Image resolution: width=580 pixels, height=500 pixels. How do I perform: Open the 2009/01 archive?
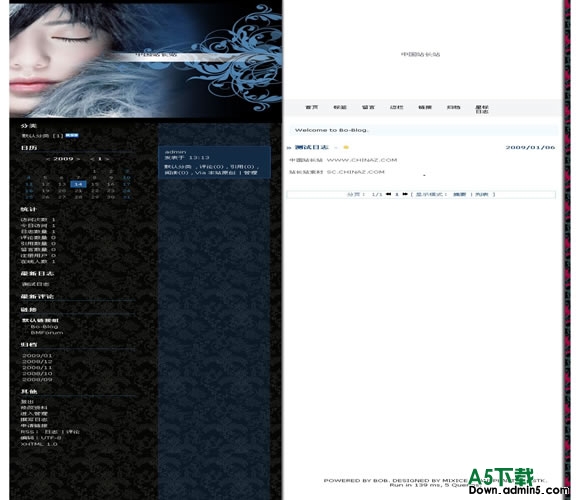[x=37, y=356]
